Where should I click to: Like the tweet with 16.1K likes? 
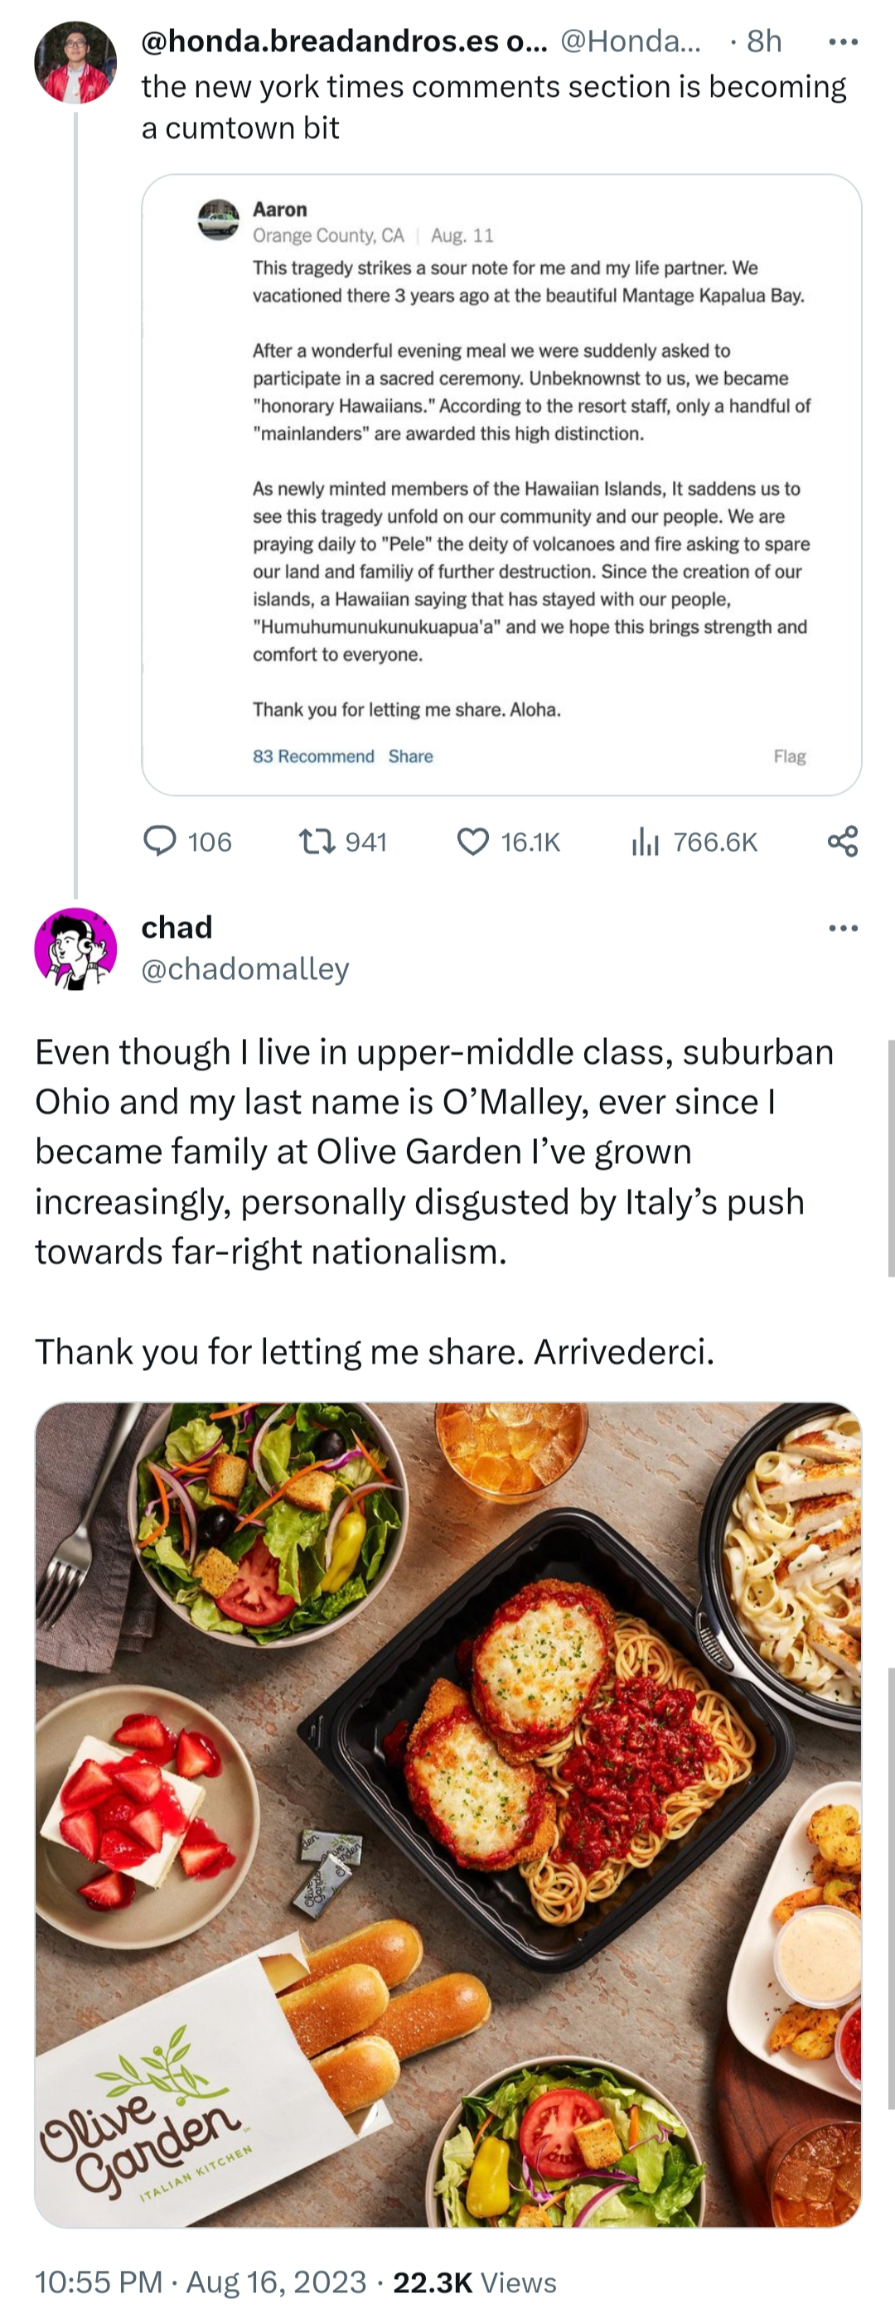[473, 842]
